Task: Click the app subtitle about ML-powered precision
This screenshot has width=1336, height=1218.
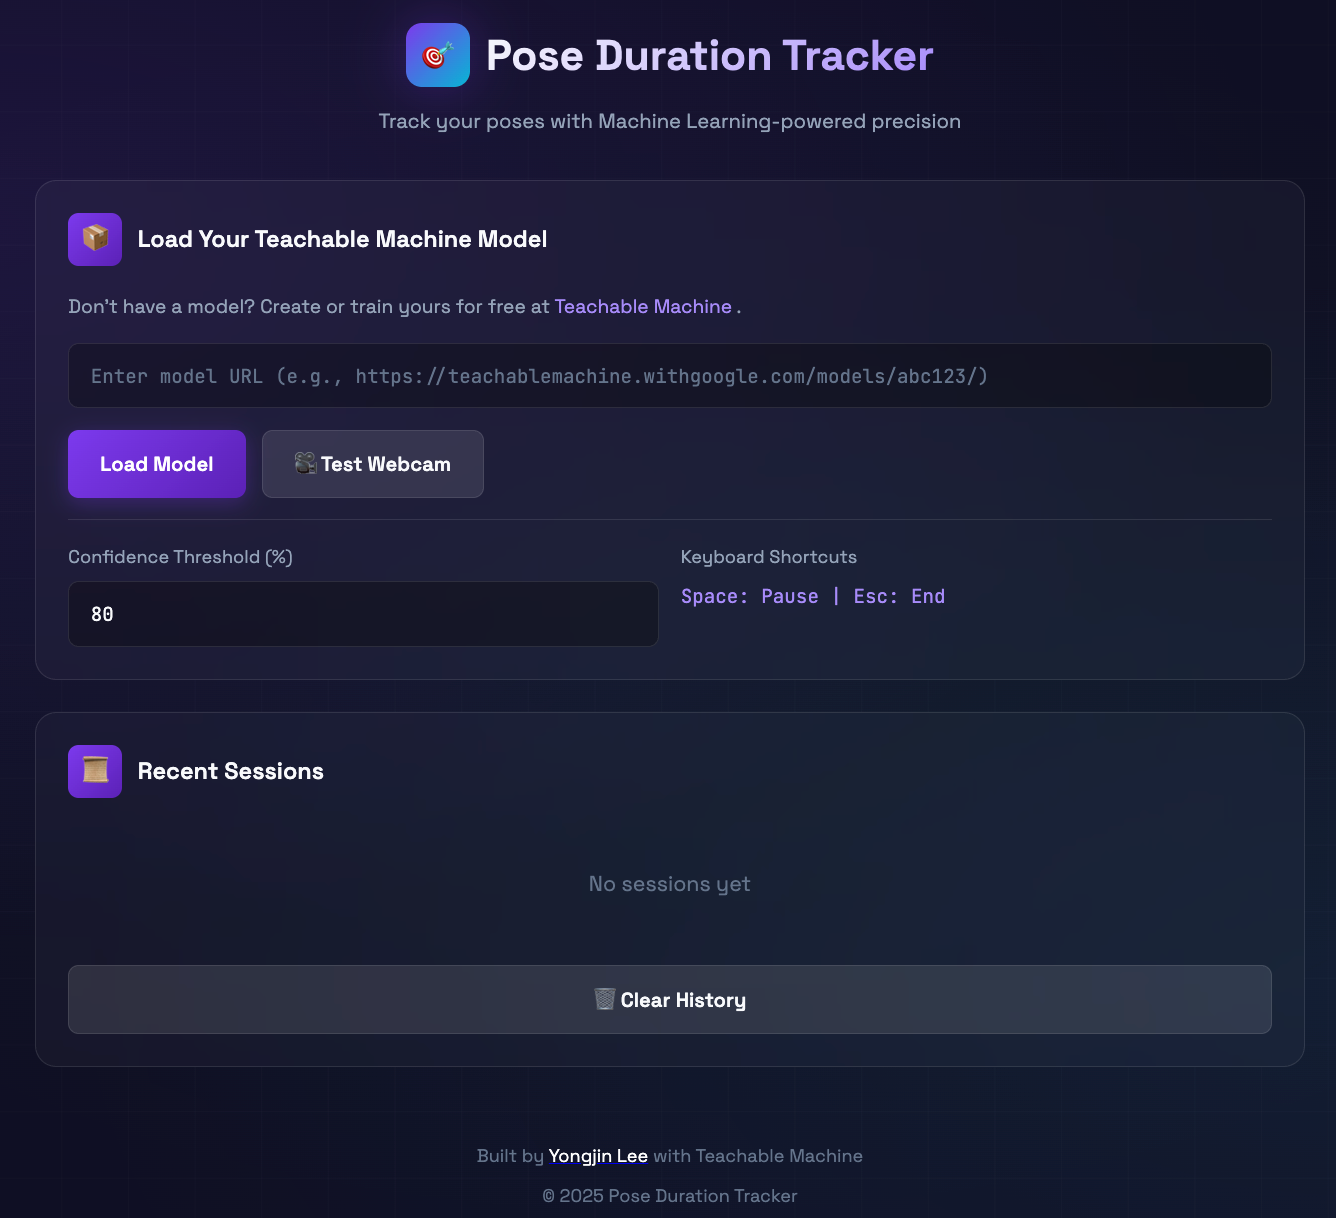Action: [x=669, y=120]
